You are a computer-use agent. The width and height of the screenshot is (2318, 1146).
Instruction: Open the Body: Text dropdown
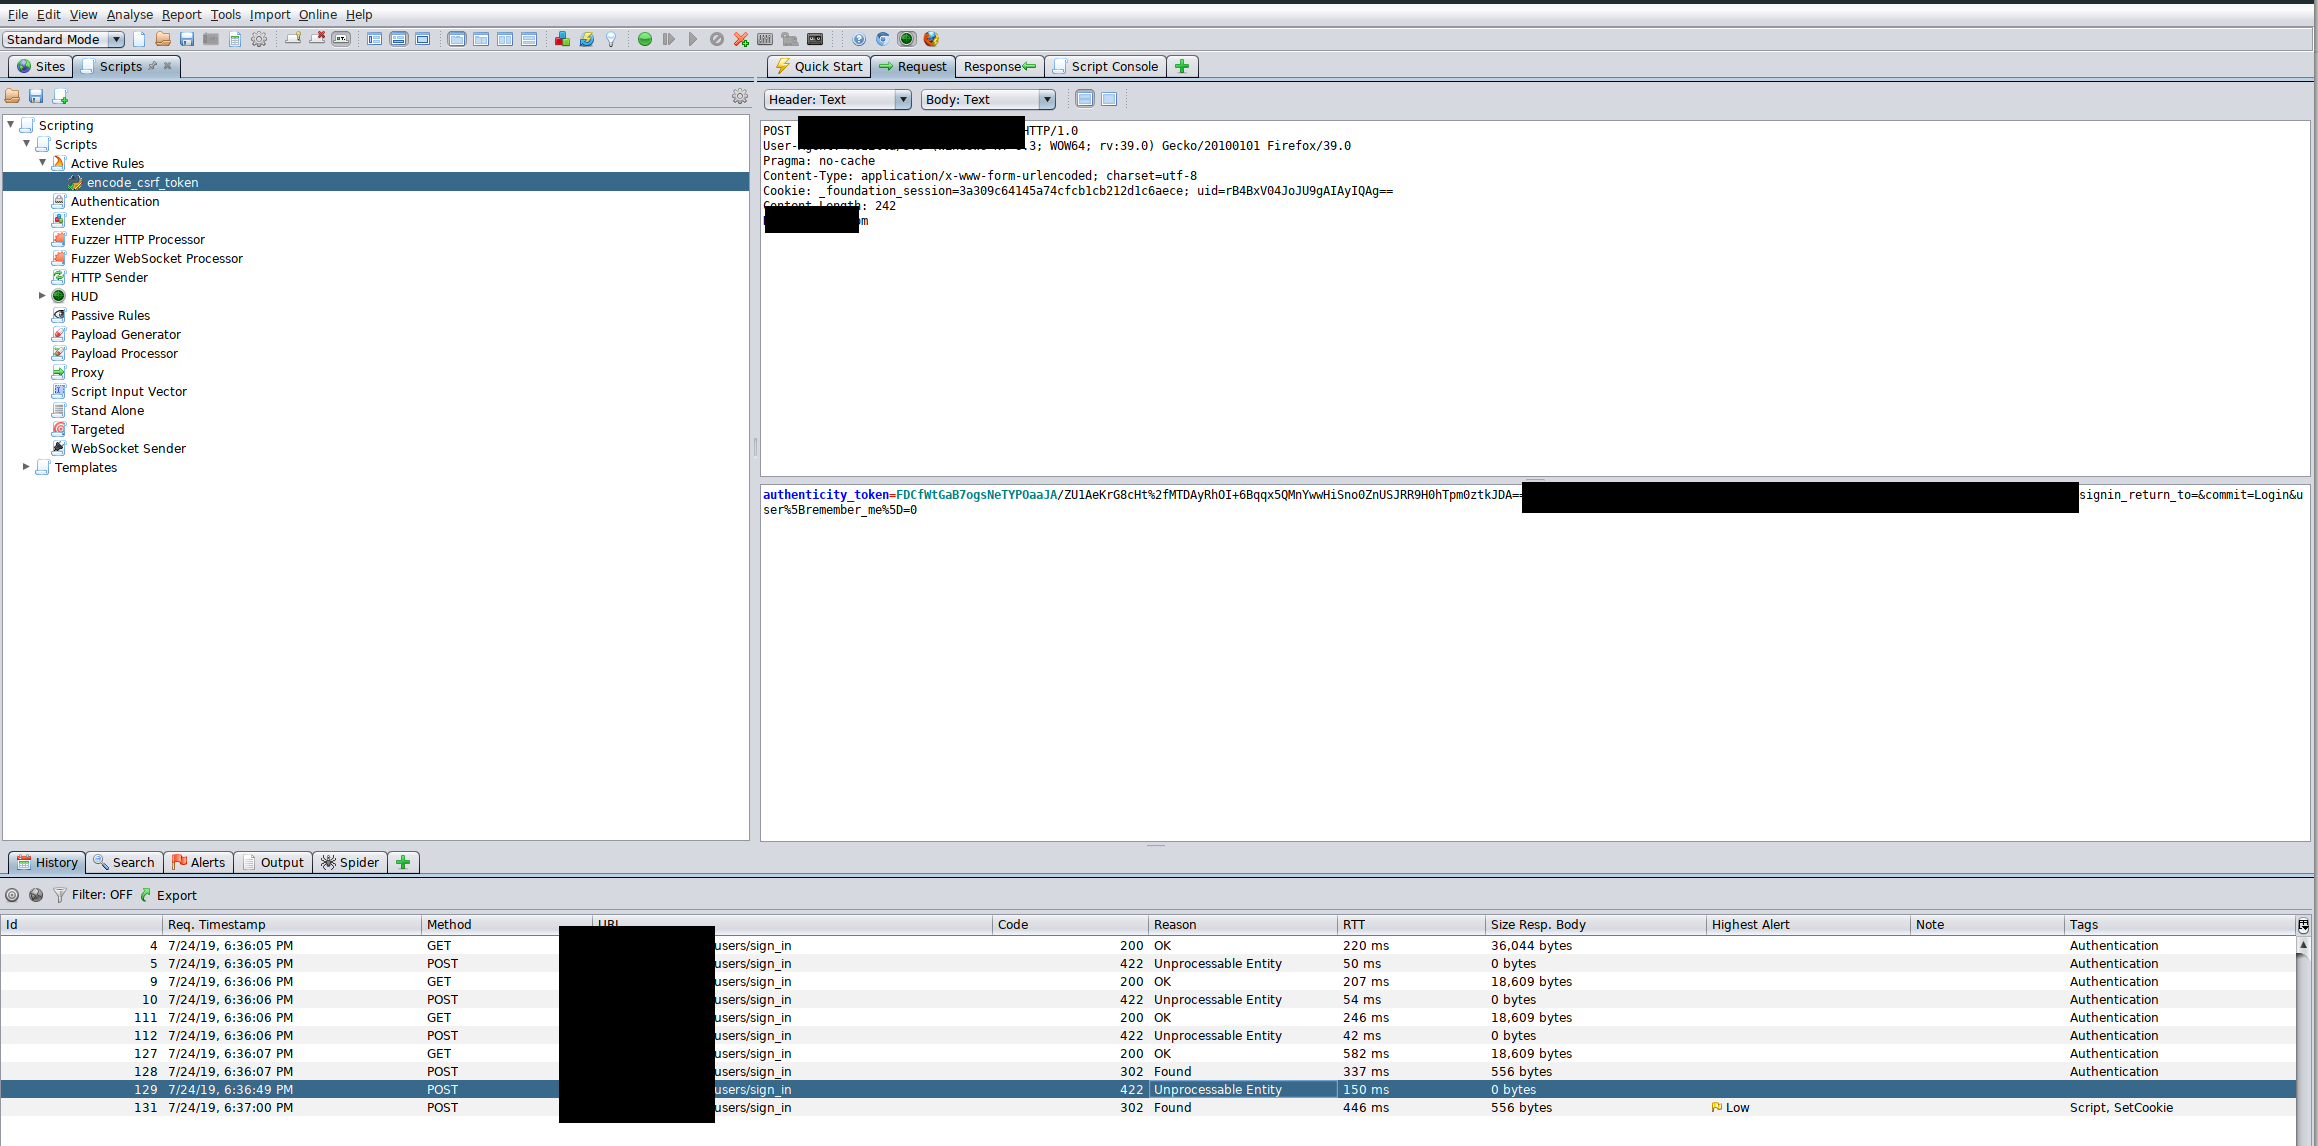[x=988, y=99]
